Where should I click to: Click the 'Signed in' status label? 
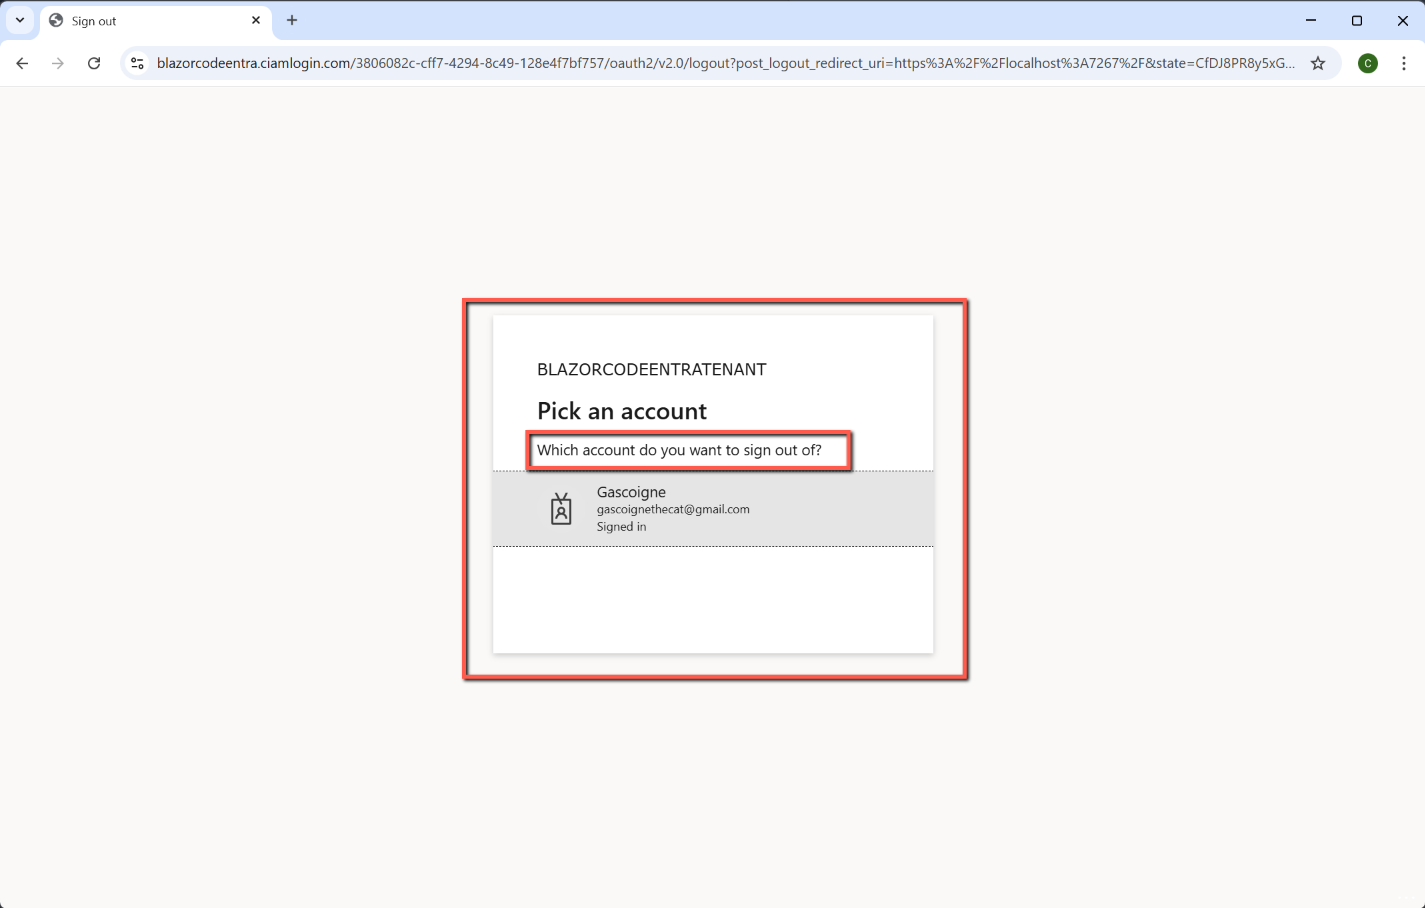point(621,527)
